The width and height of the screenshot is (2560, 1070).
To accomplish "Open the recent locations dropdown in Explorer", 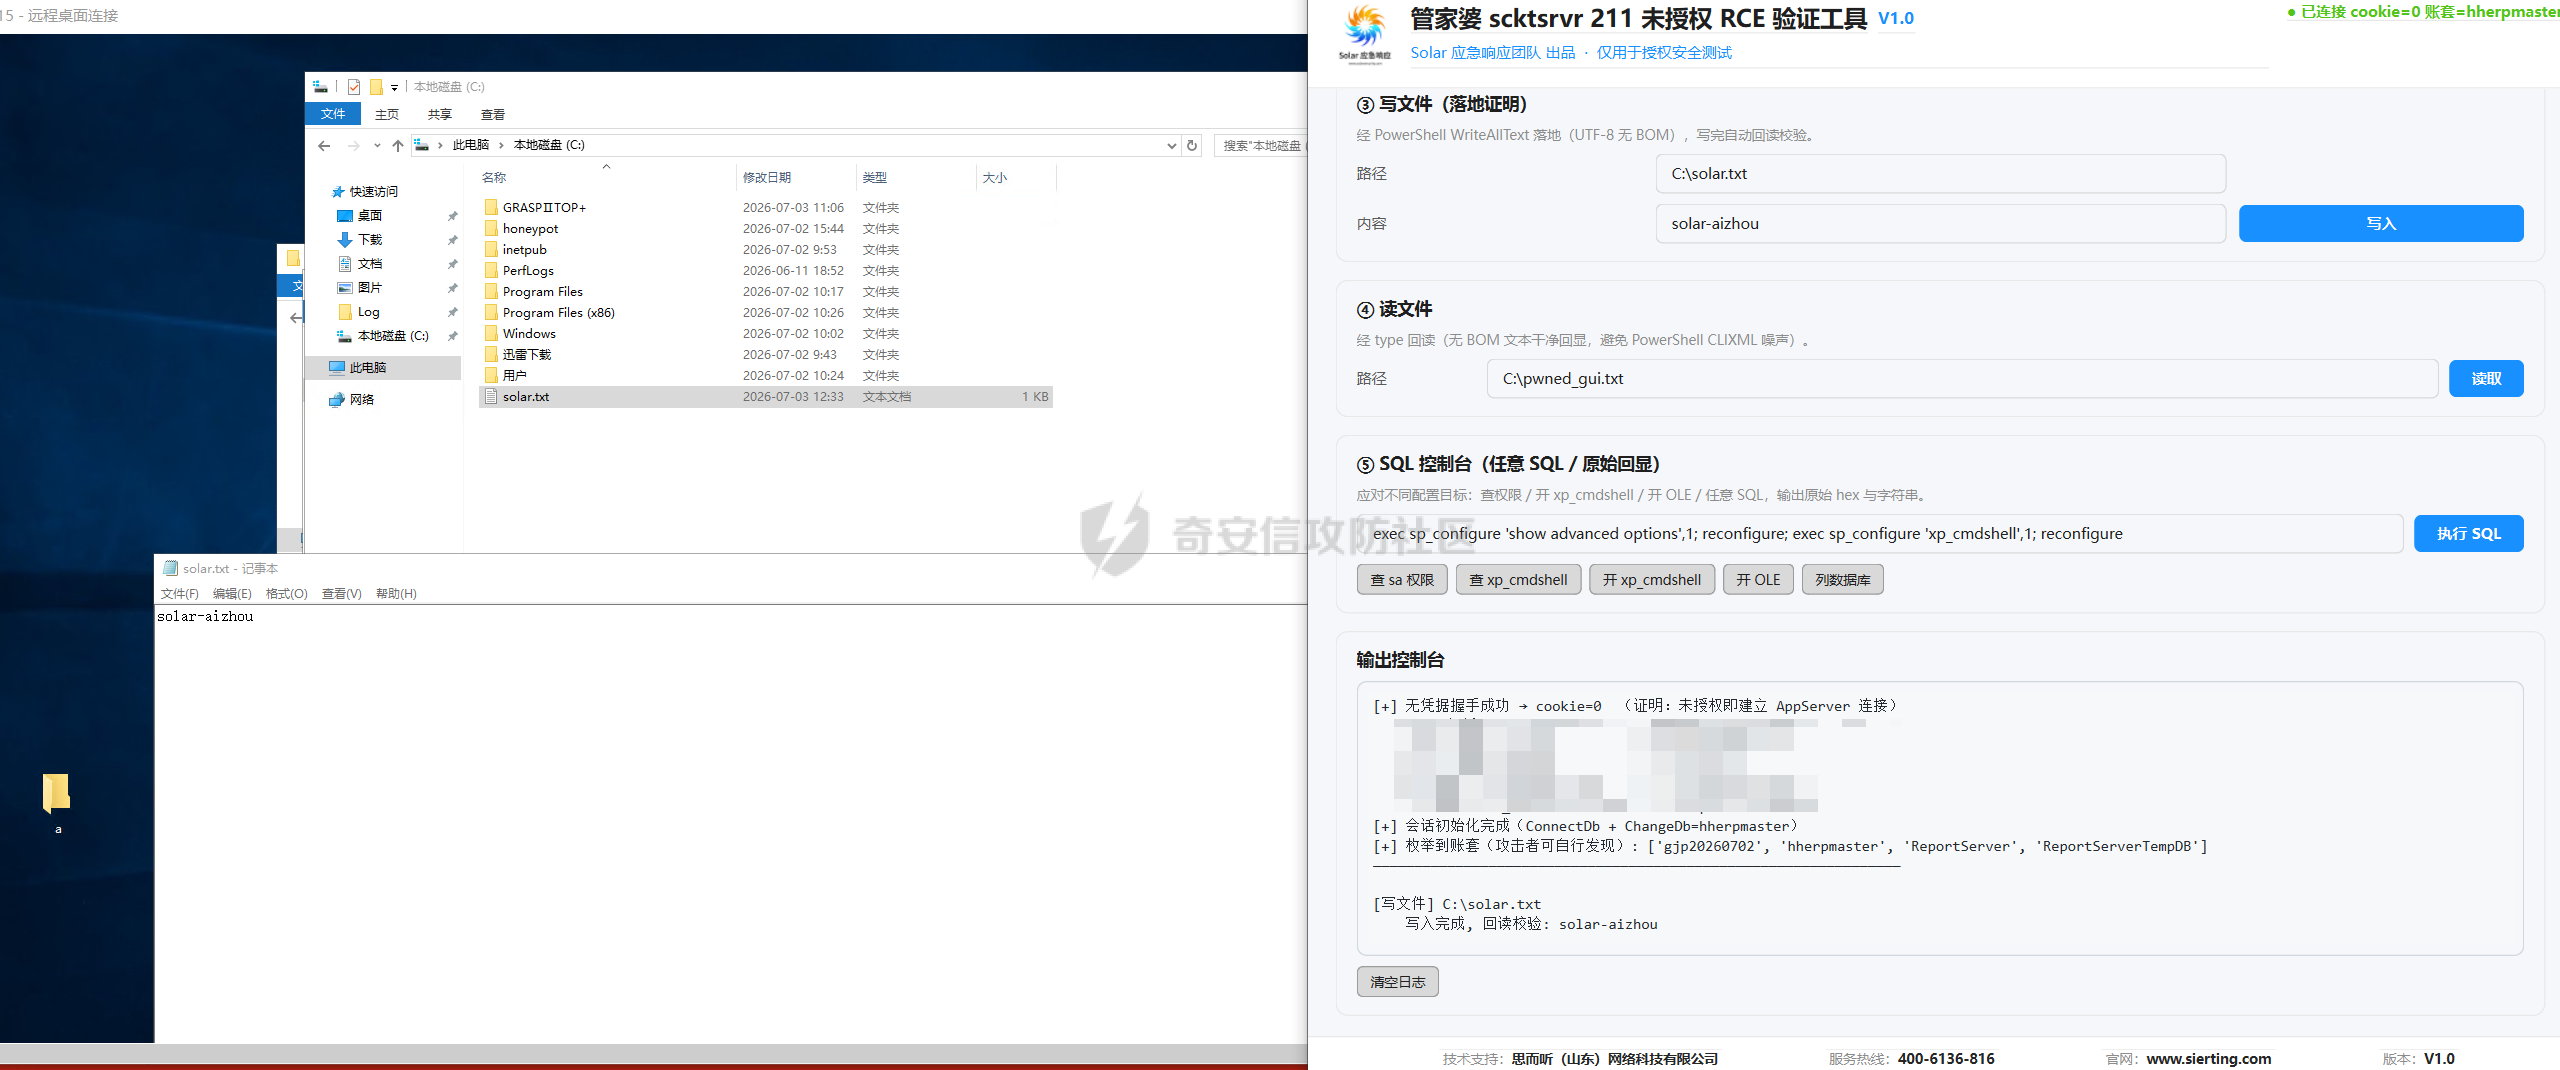I will pos(377,146).
